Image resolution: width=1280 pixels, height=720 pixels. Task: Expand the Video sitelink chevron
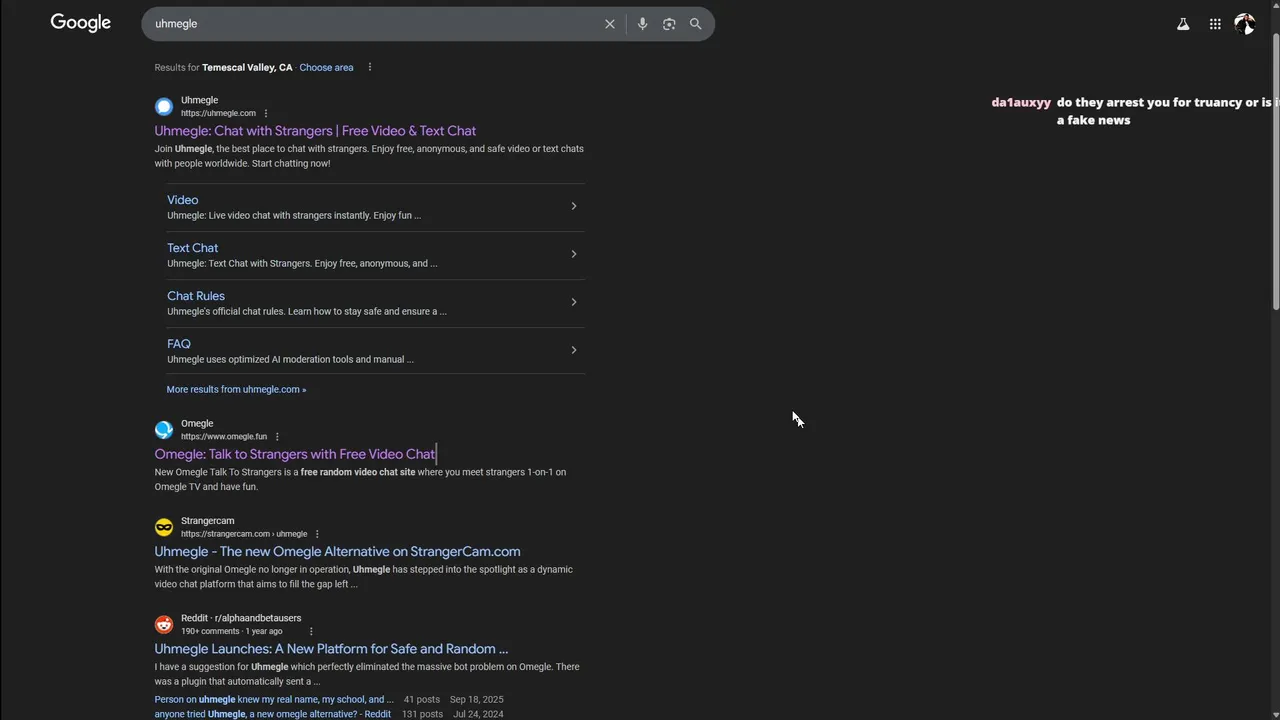point(574,206)
